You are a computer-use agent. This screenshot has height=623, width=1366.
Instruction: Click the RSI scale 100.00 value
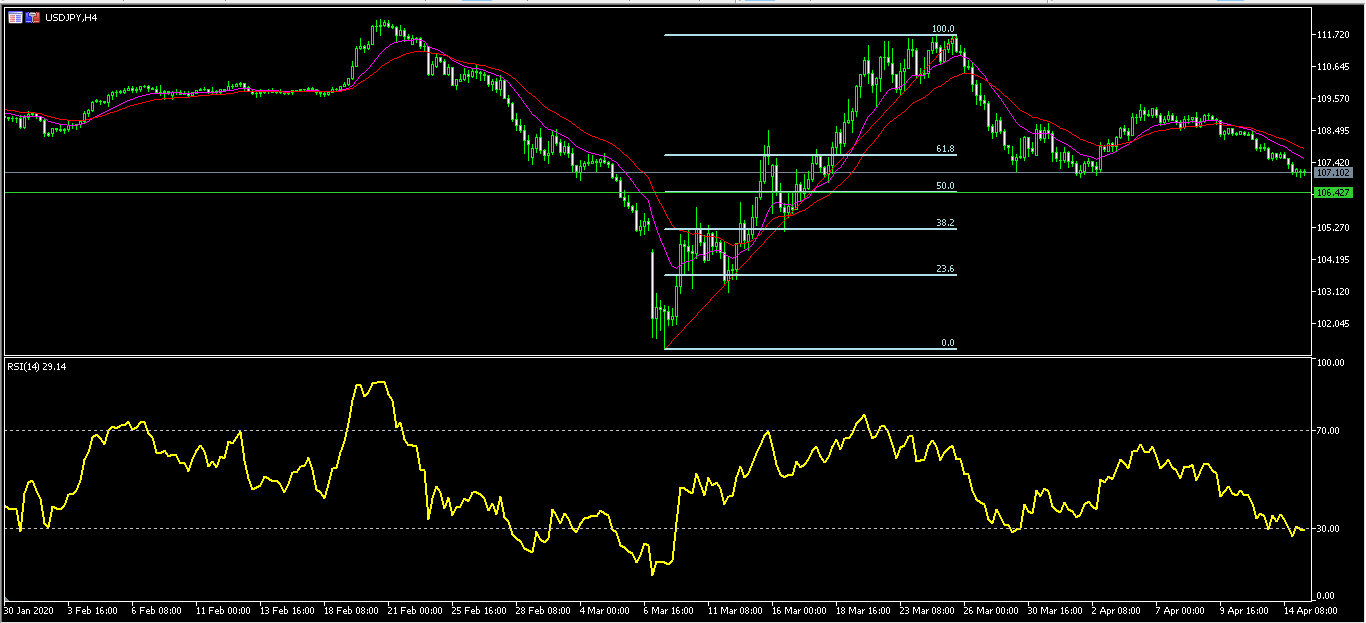(1331, 363)
